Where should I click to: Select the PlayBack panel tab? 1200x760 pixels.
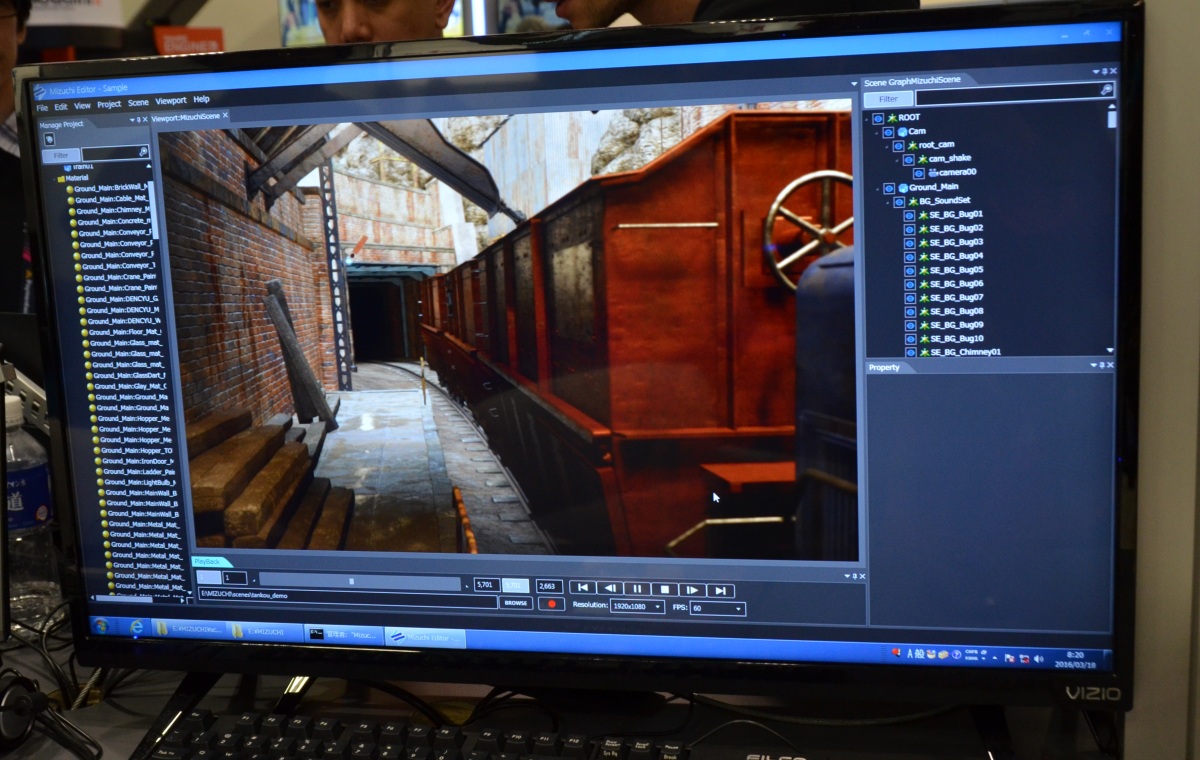(x=210, y=562)
